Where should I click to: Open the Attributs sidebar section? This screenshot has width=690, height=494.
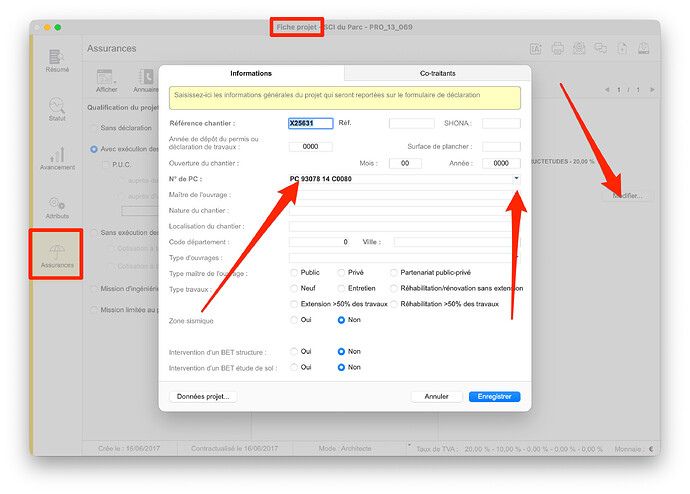(56, 208)
